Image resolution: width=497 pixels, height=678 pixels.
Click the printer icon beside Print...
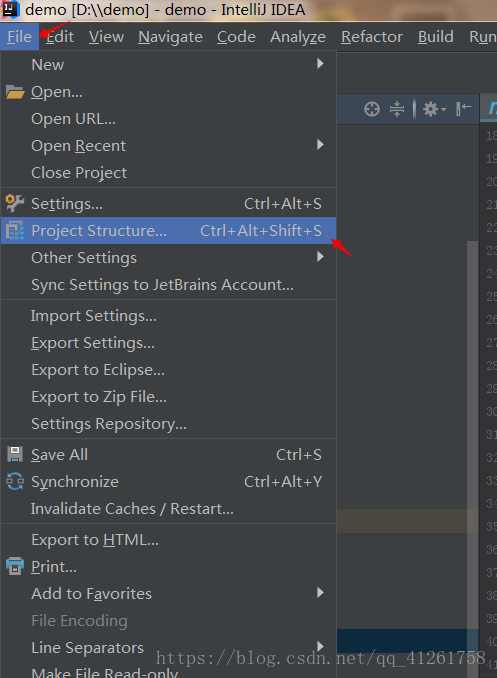point(15,566)
